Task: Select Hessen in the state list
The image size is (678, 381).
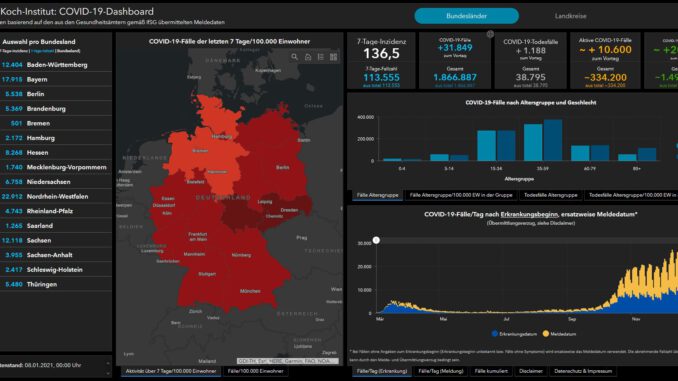Action: [x=56, y=153]
